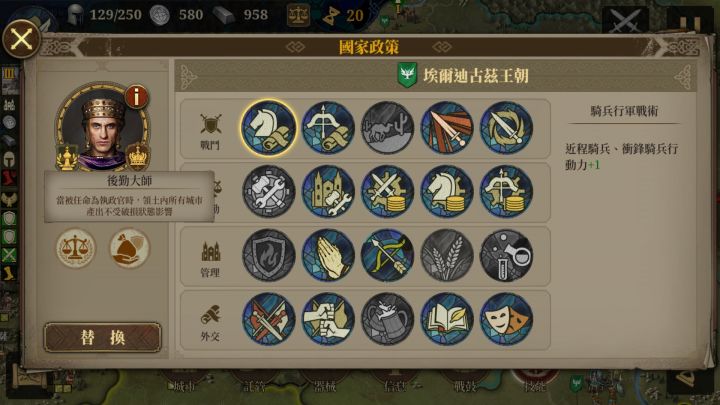This screenshot has width=720, height=405.
Task: Click the 替換 replace button
Action: (x=102, y=338)
